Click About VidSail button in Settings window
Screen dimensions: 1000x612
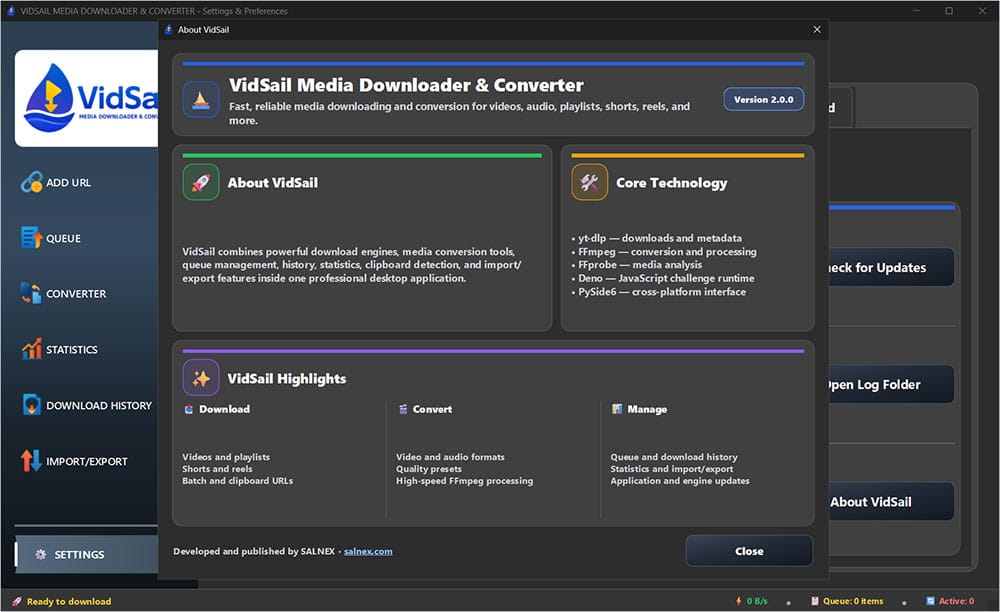point(892,502)
